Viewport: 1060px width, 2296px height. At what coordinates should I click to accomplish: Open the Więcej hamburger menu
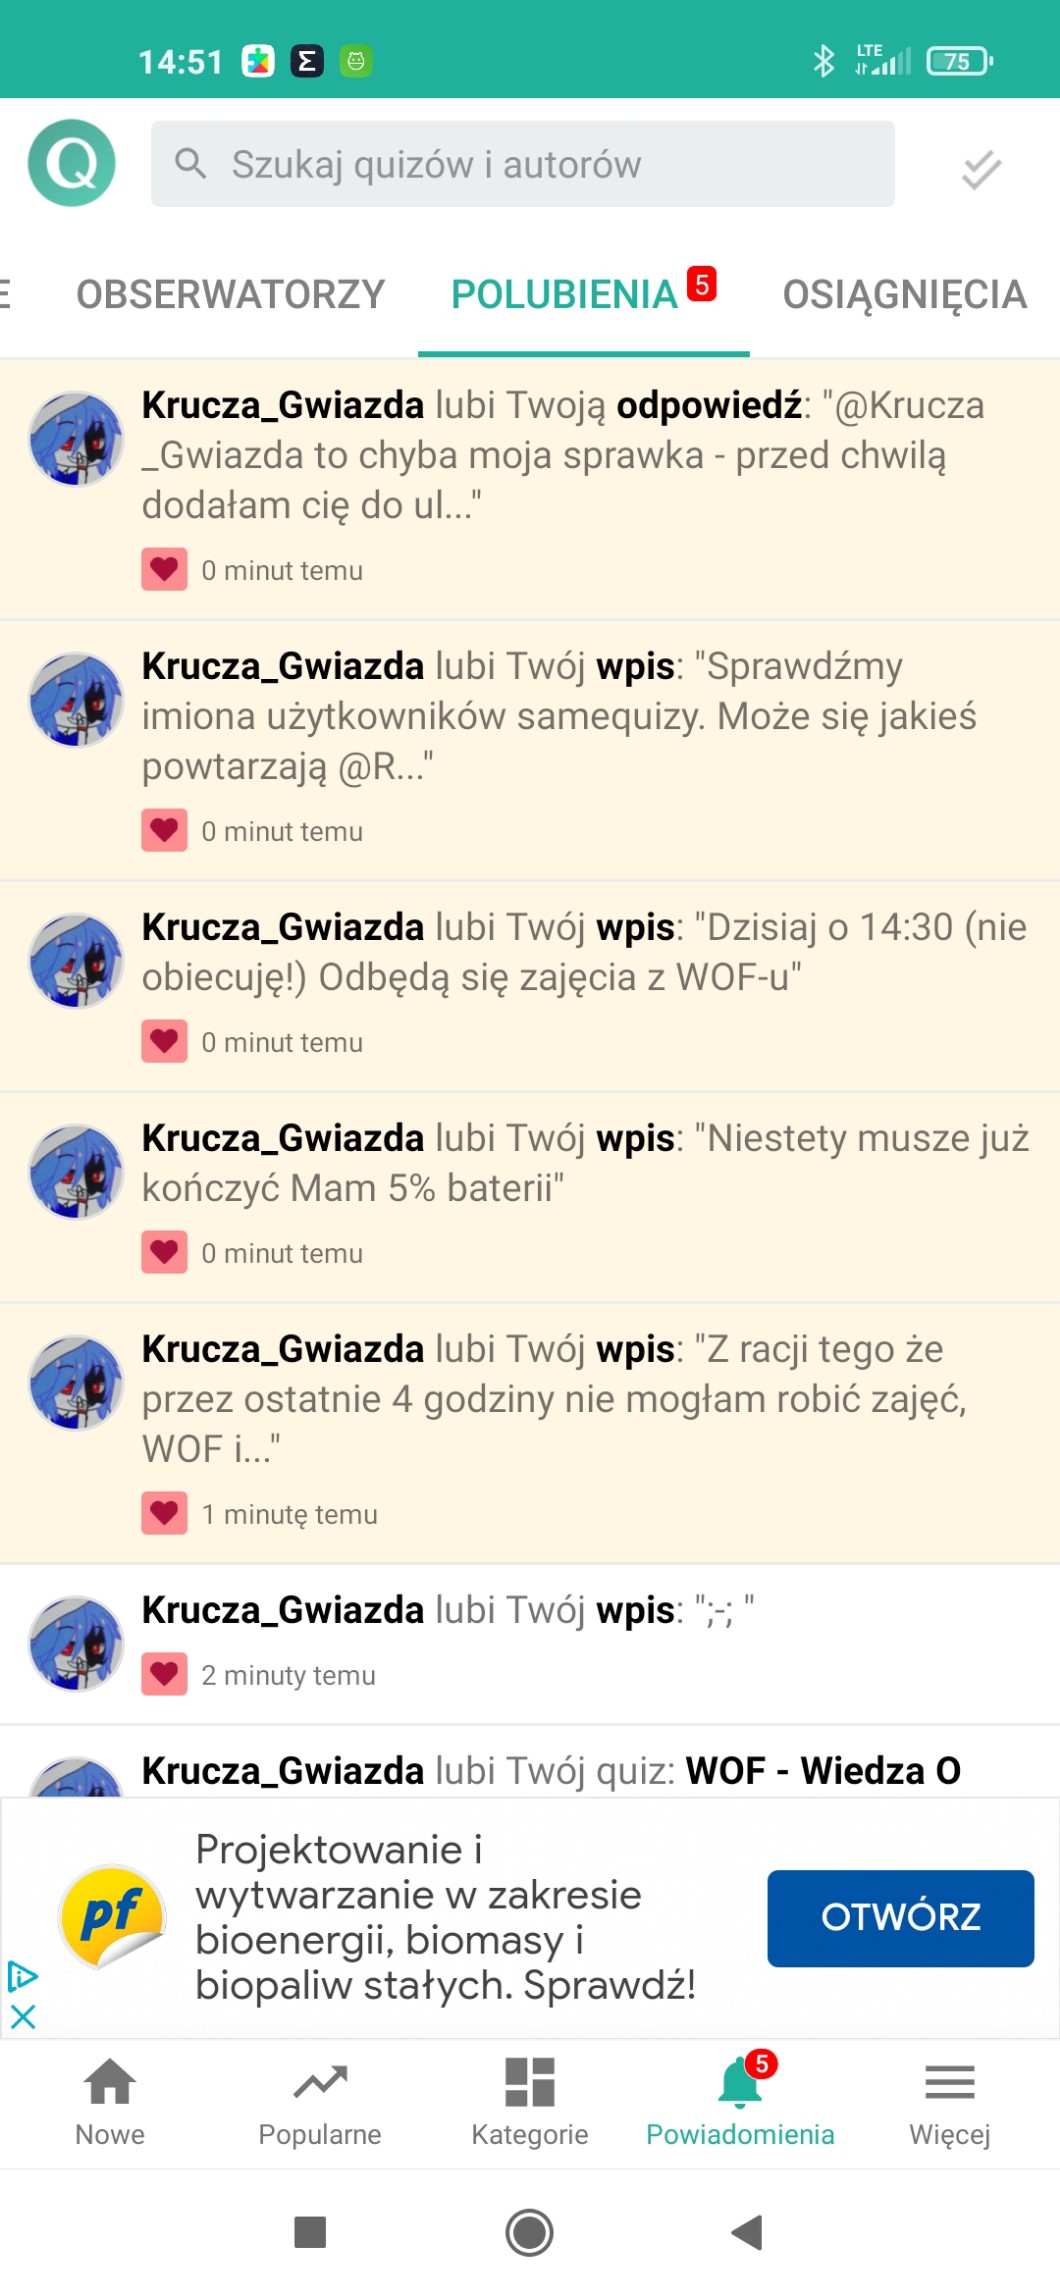[950, 2103]
